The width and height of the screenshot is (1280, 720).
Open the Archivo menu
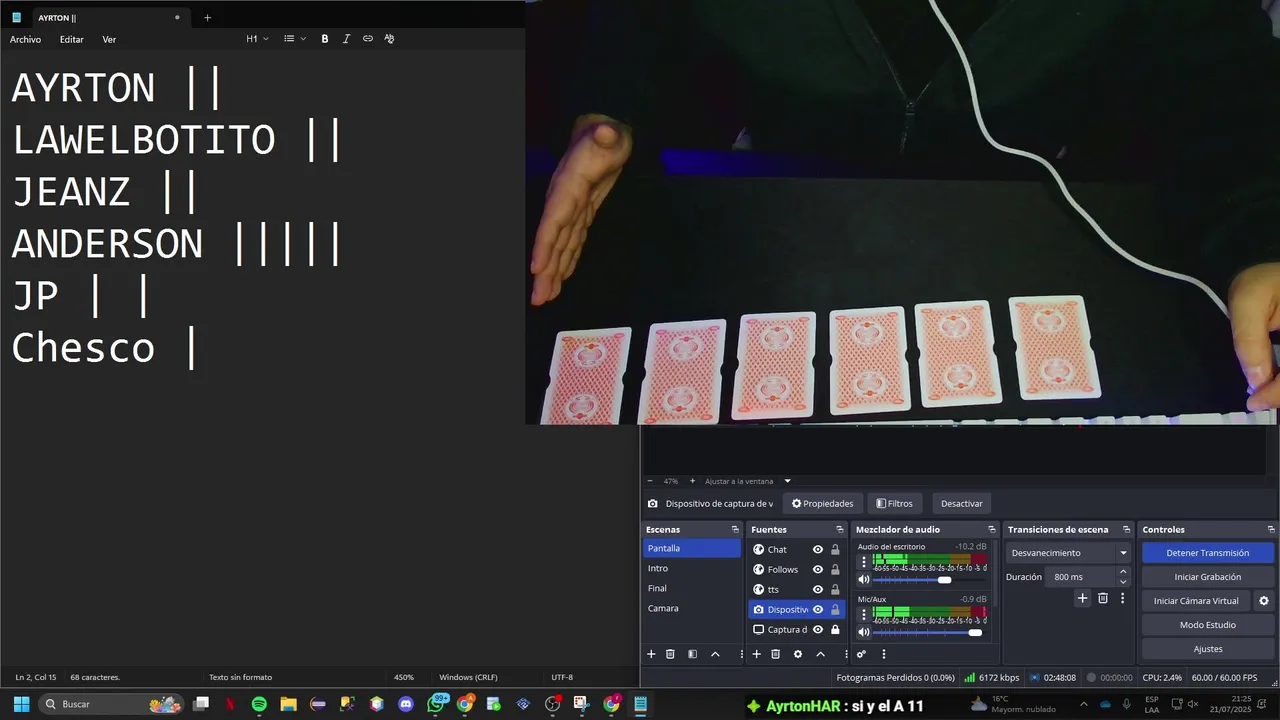coord(25,39)
